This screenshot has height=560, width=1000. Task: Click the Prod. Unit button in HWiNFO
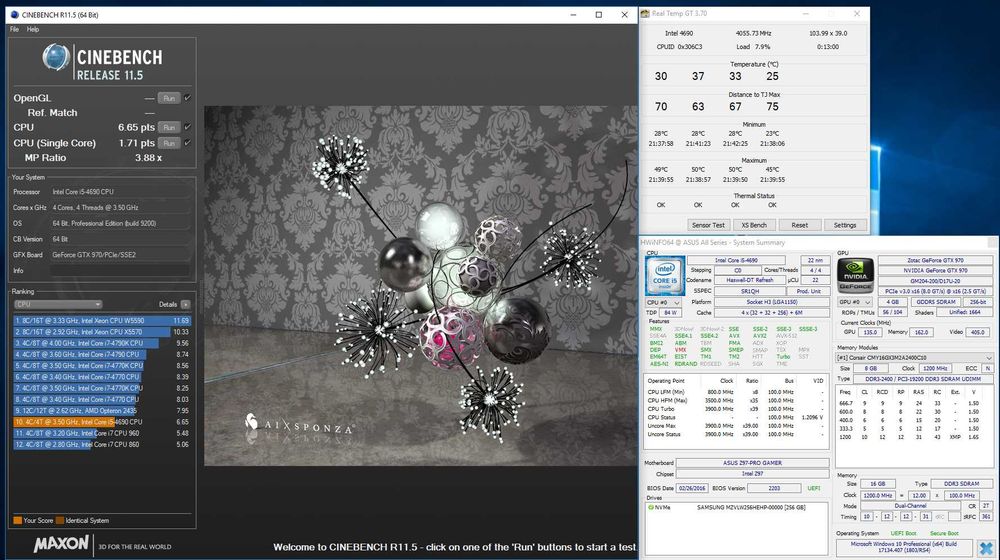click(x=808, y=291)
